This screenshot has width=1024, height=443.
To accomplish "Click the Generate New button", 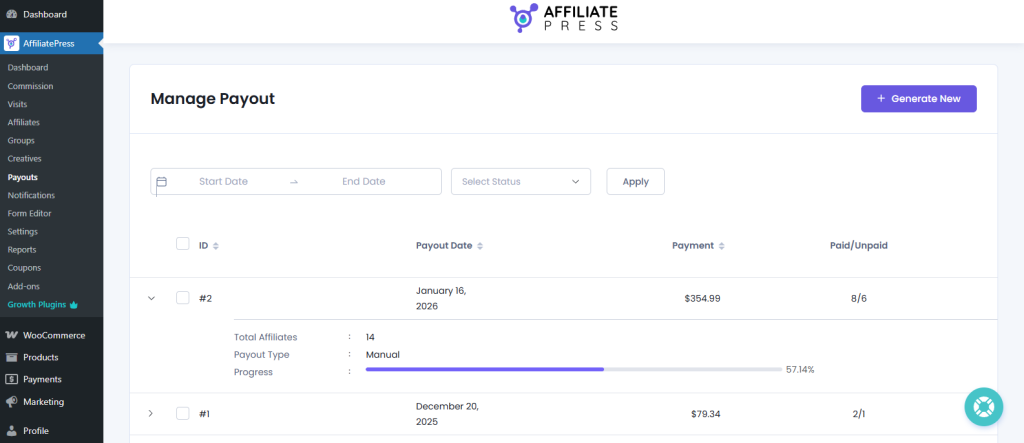I will (919, 99).
